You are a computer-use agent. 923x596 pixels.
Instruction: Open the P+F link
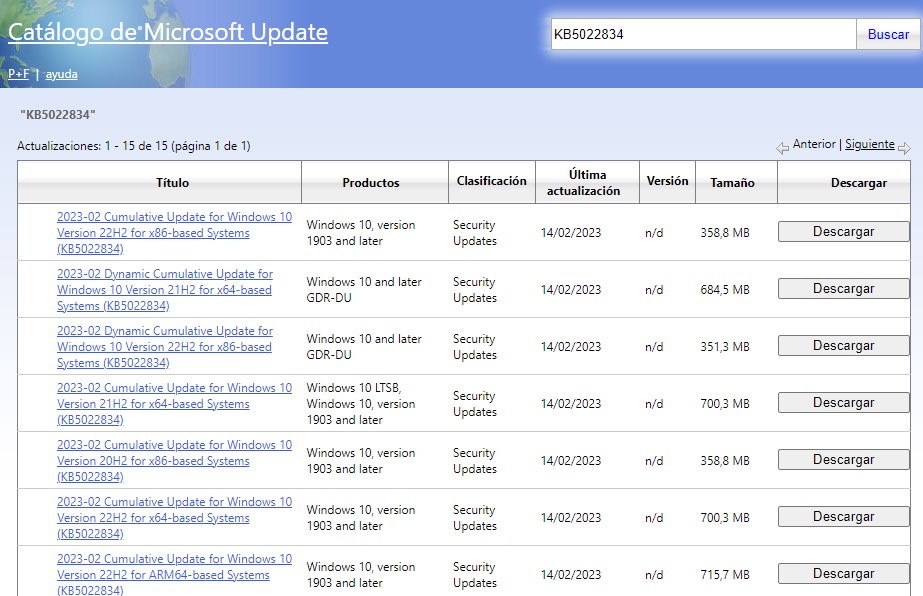click(x=18, y=74)
